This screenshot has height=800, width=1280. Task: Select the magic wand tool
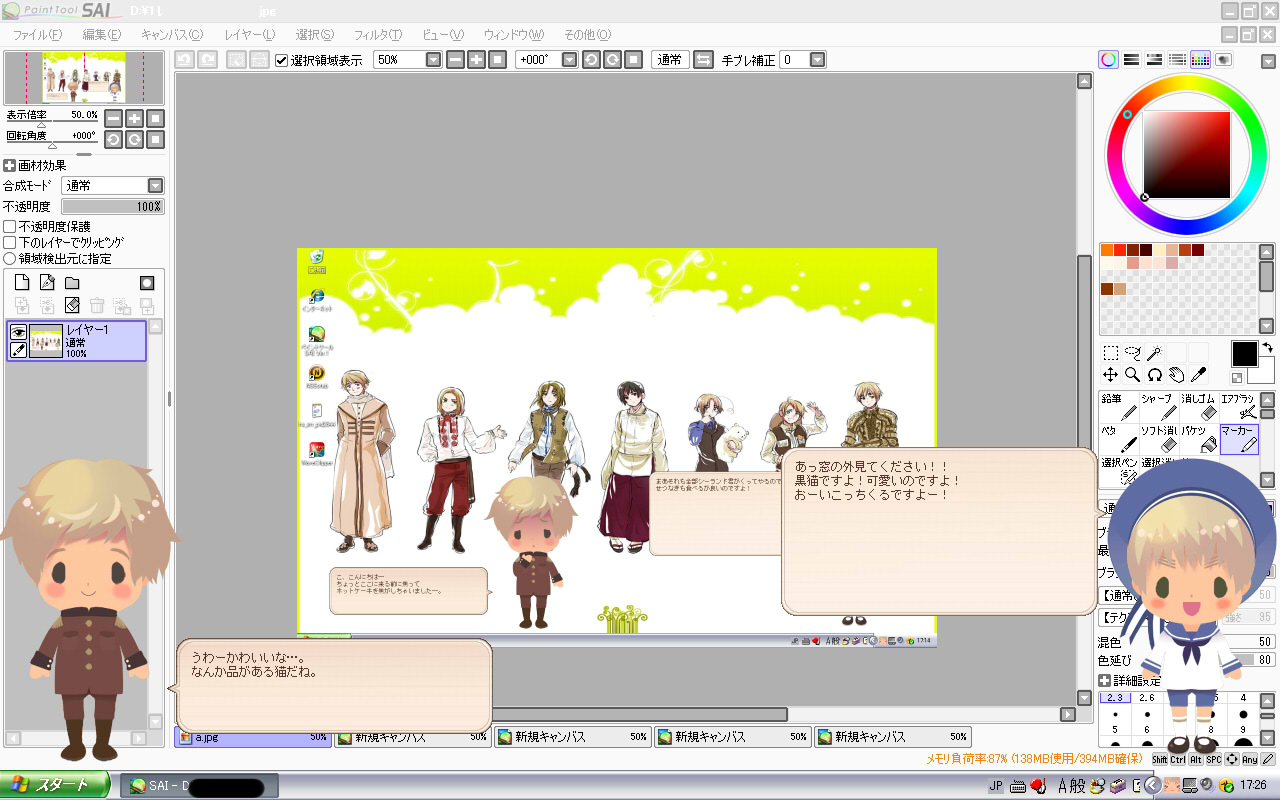point(1154,353)
